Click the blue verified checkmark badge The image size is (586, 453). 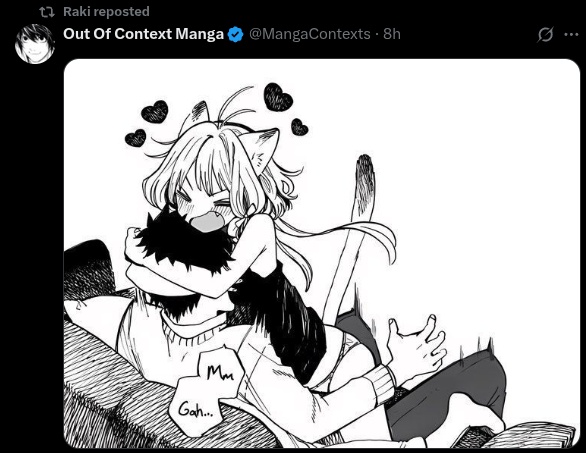point(235,34)
